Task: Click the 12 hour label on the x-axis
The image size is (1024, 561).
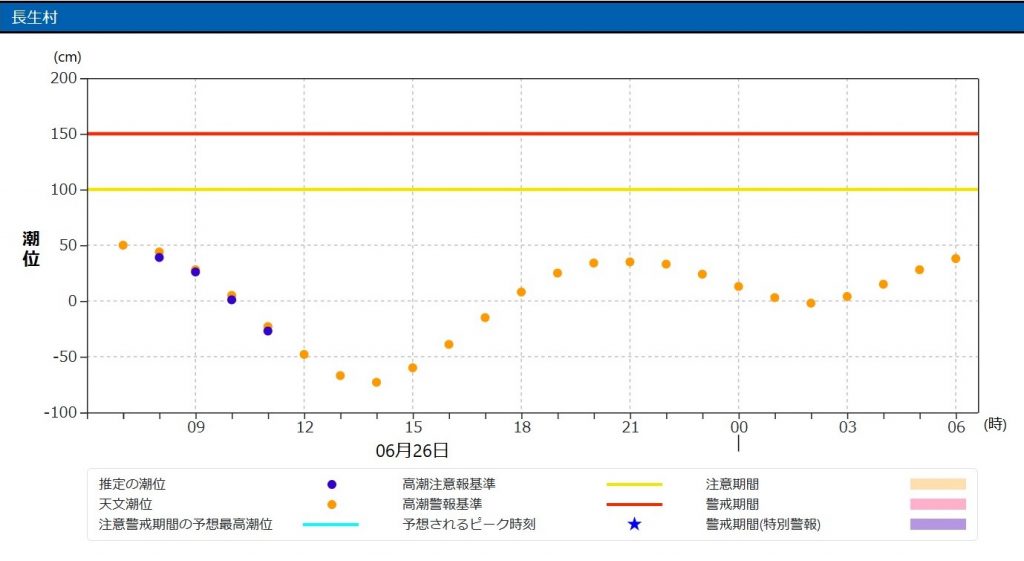Action: [304, 427]
